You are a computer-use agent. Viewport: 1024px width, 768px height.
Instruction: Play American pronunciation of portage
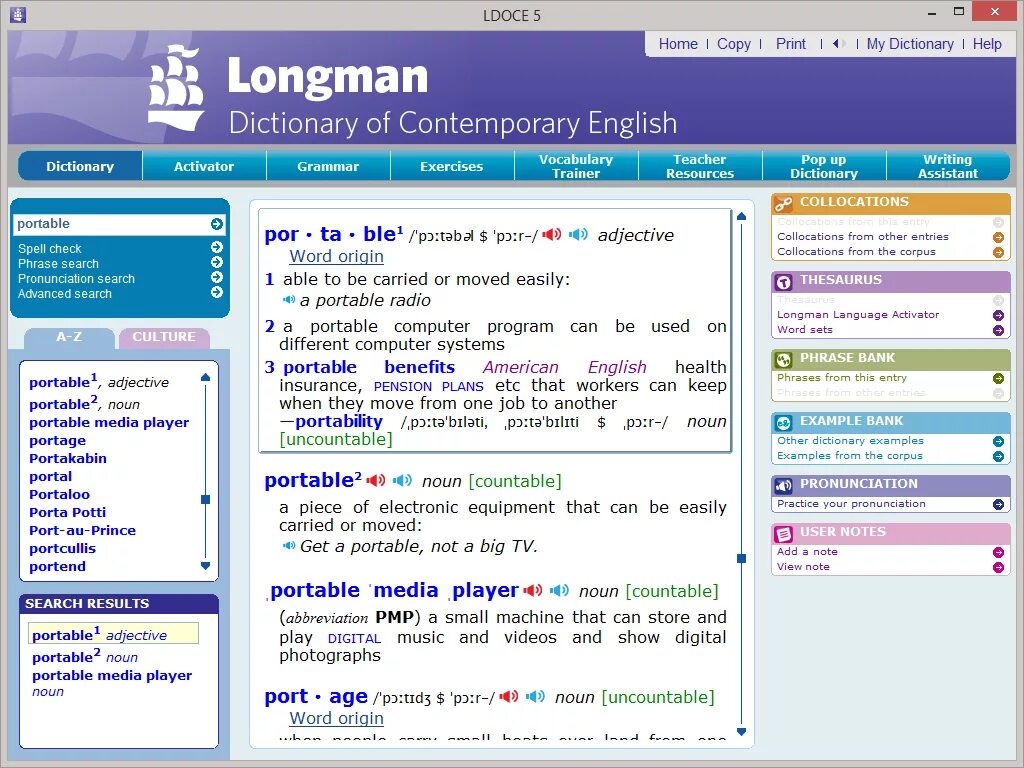coord(536,696)
